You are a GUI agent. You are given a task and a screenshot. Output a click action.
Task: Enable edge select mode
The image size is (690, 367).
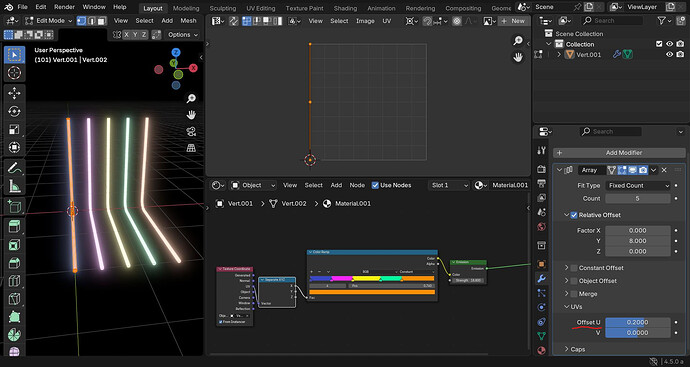pos(92,21)
